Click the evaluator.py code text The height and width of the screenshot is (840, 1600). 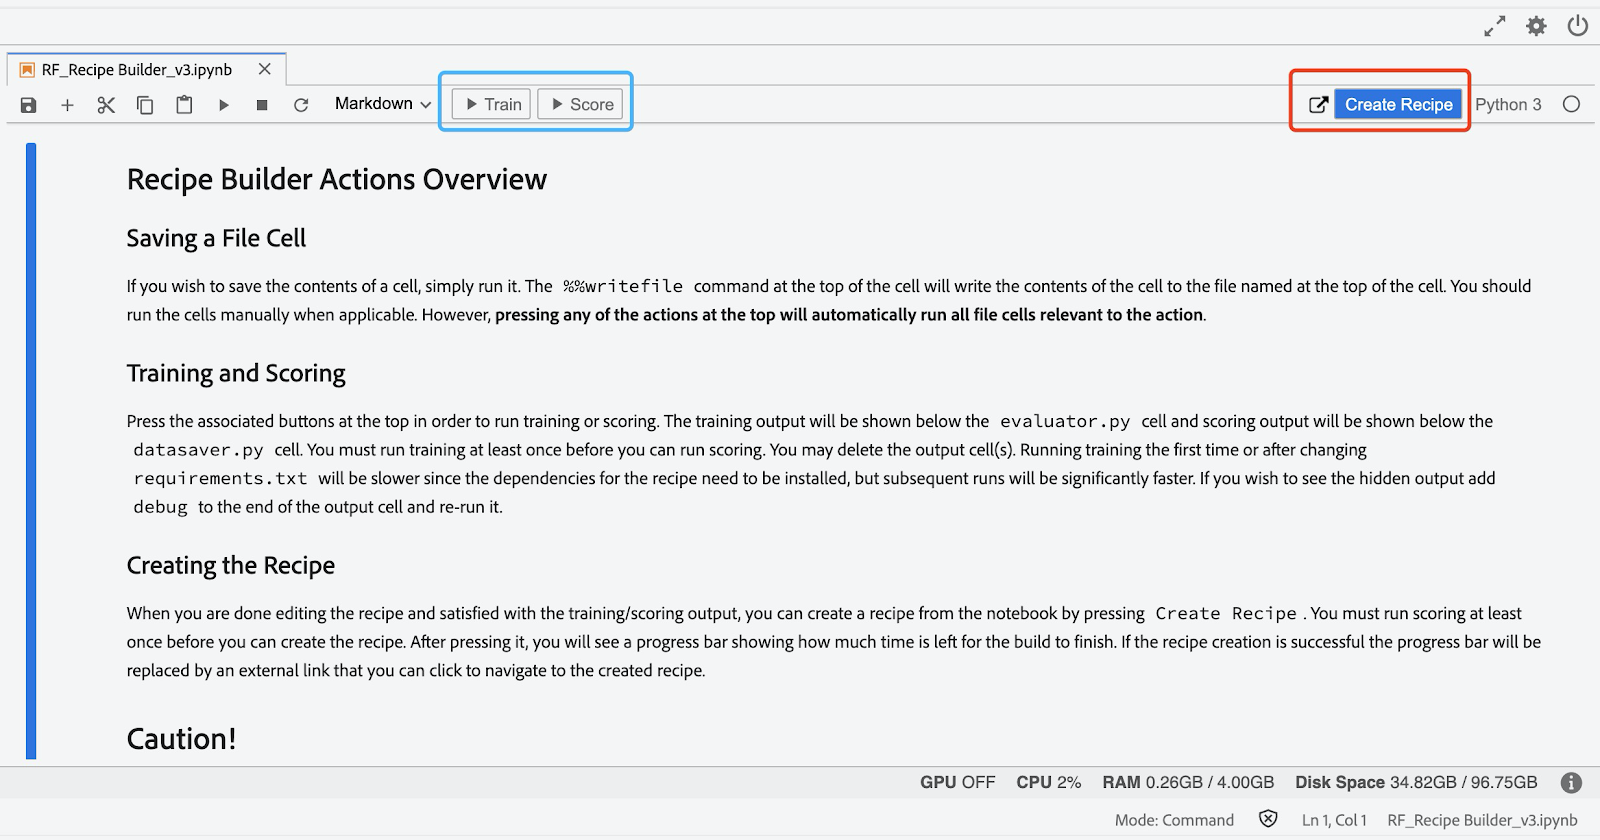[1065, 421]
